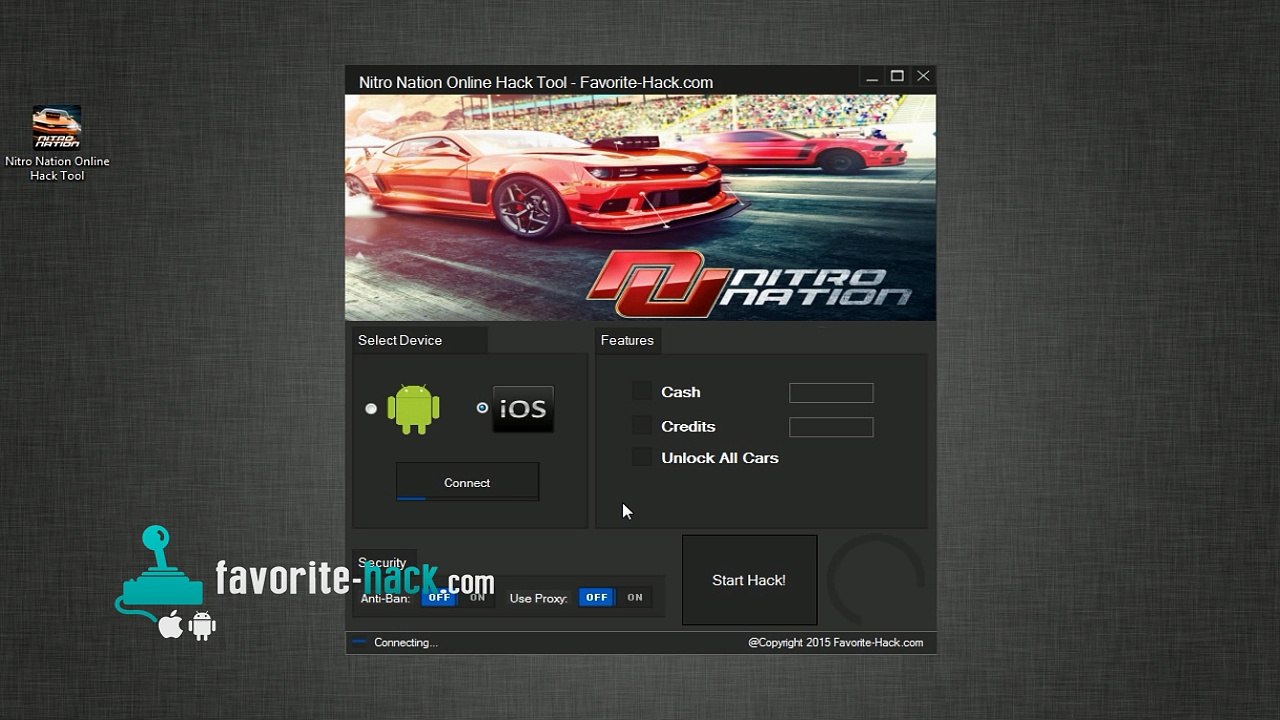The width and height of the screenshot is (1280, 720).
Task: Click the iOS logo icon
Action: click(523, 408)
